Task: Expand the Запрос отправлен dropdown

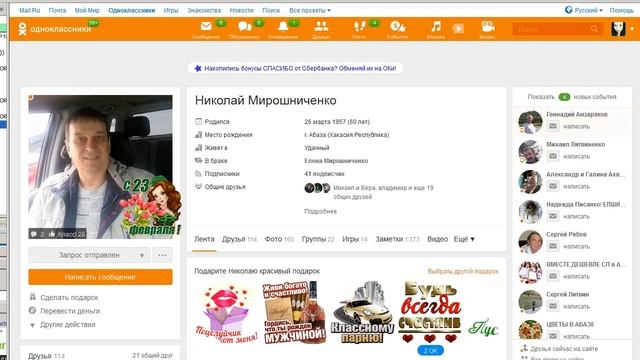Action: pyautogui.click(x=142, y=256)
